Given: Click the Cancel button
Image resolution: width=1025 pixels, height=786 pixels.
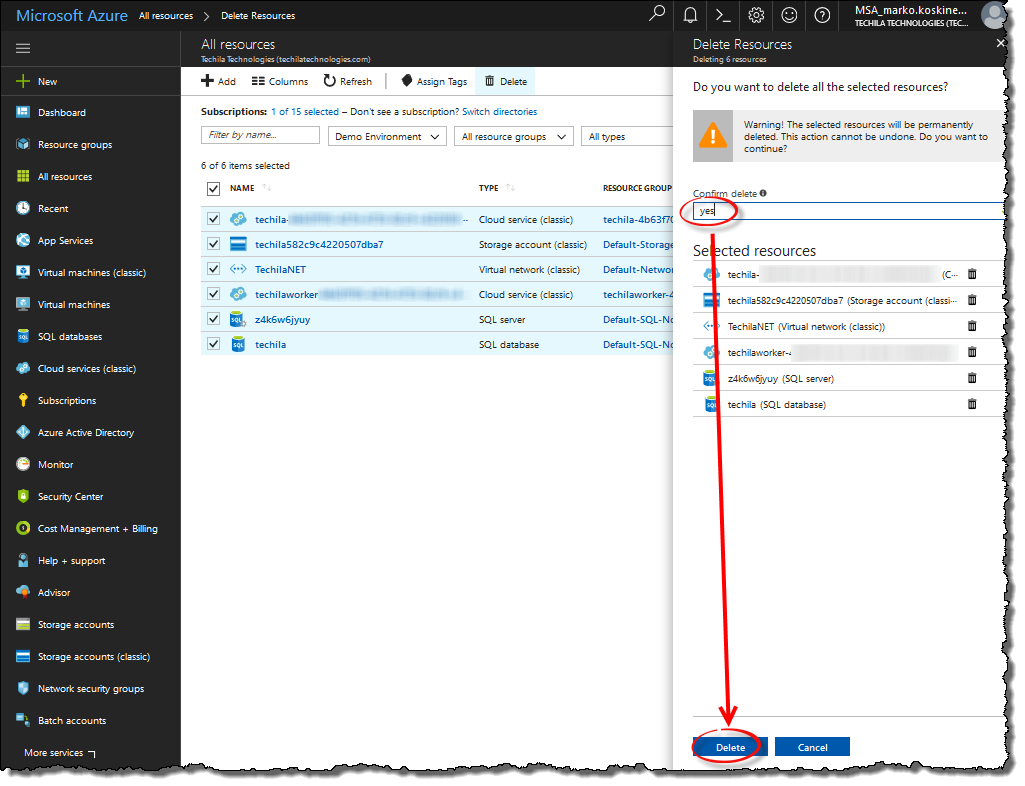Looking at the screenshot, I should pos(813,747).
